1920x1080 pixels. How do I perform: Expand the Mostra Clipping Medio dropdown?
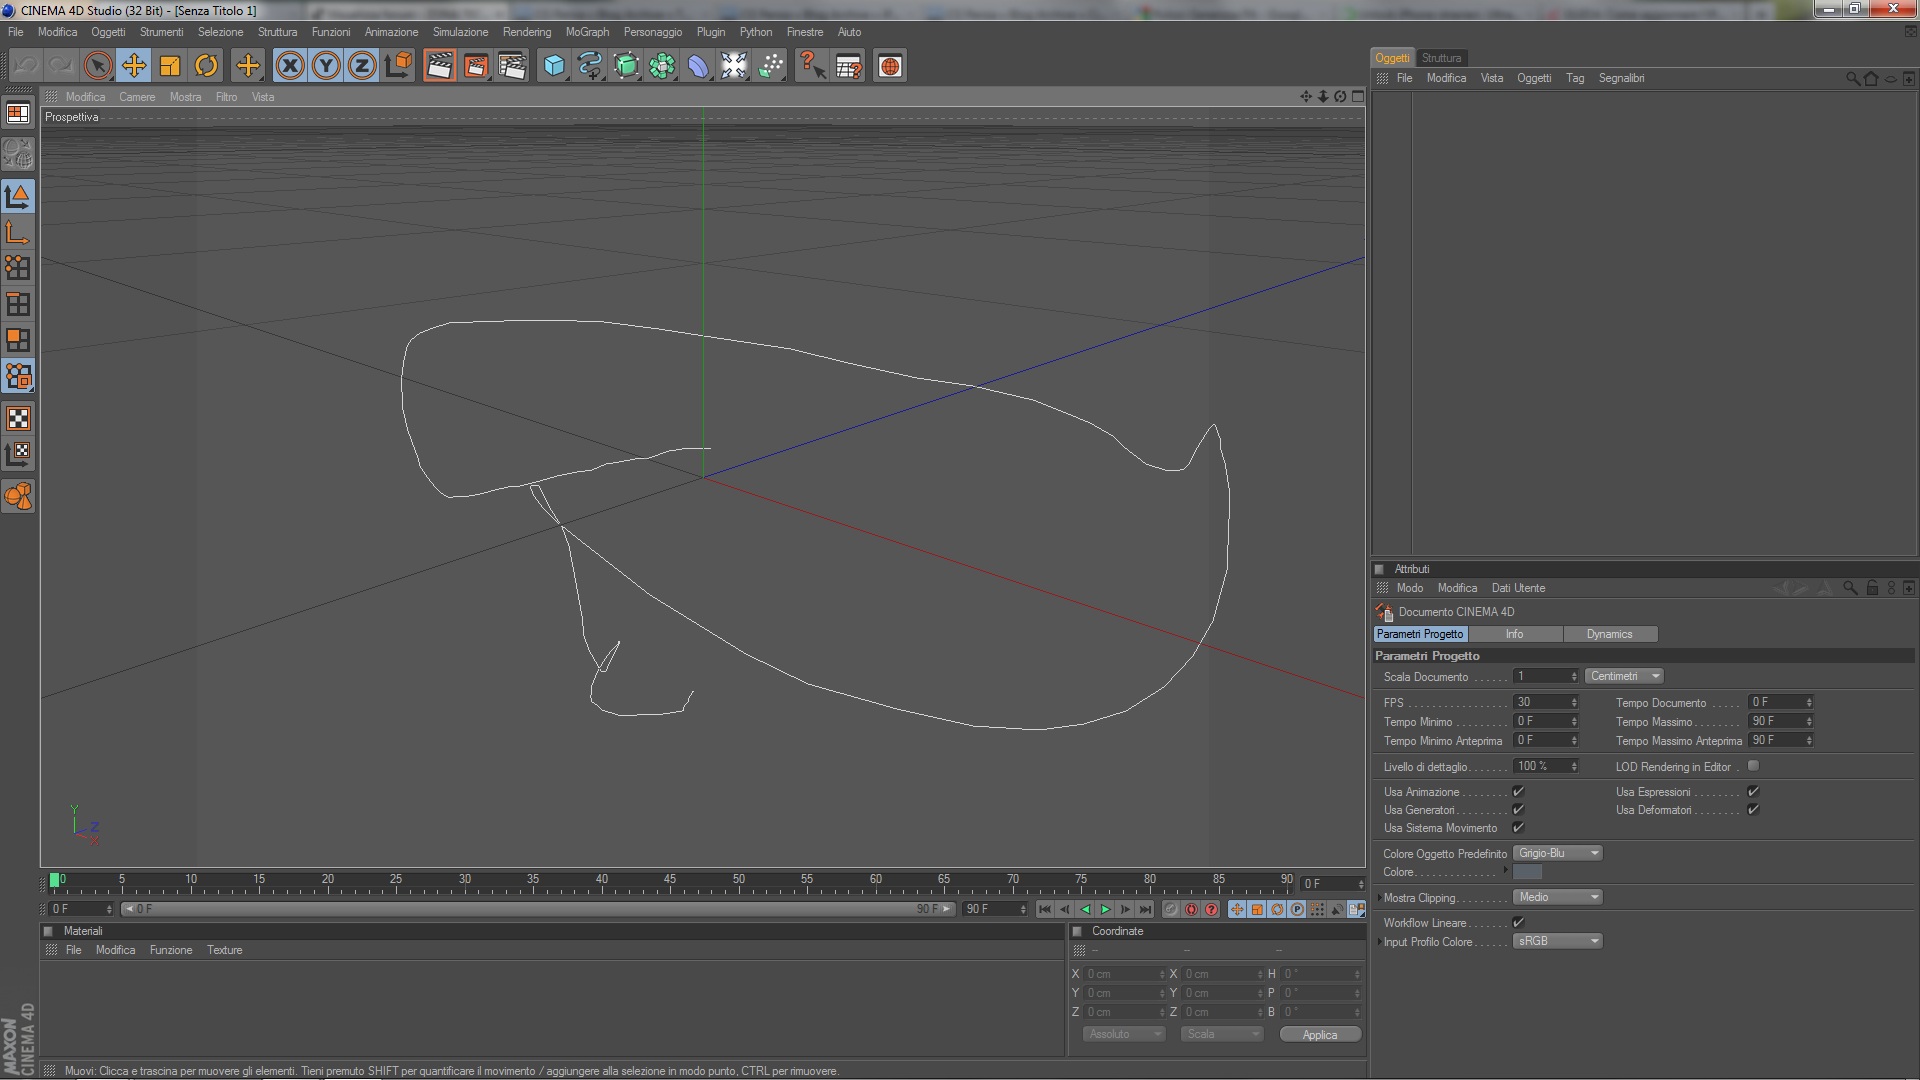pyautogui.click(x=1558, y=897)
